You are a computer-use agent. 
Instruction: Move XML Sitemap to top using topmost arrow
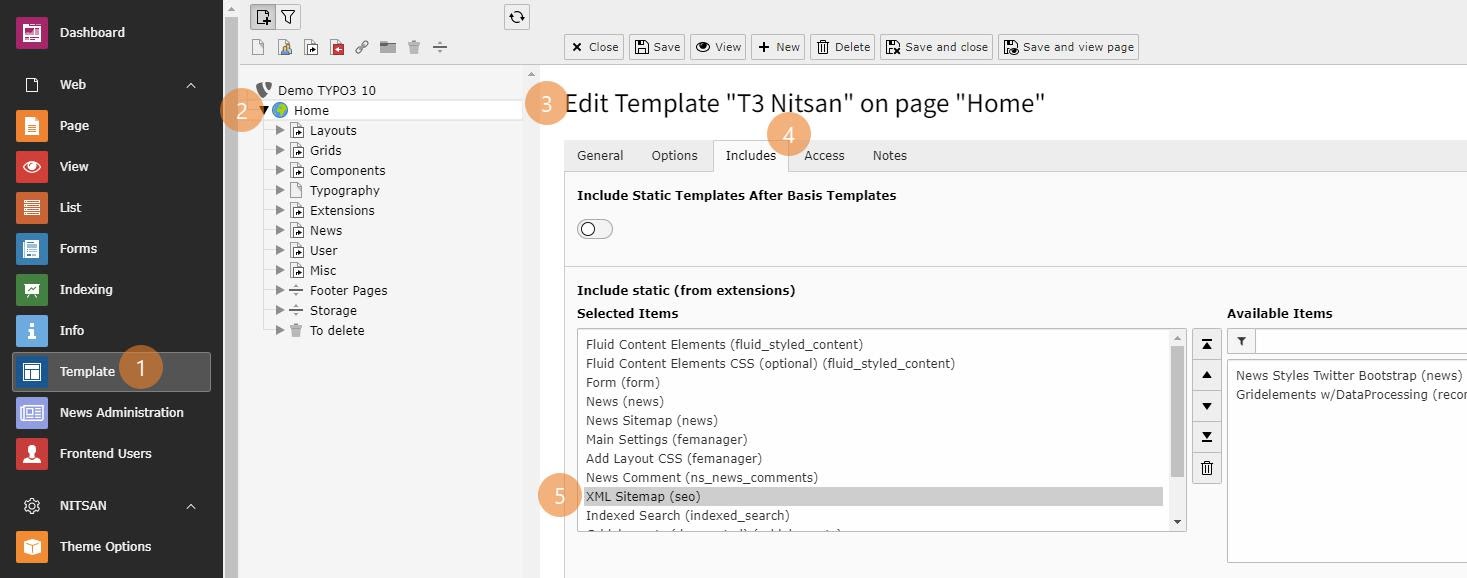click(1206, 343)
